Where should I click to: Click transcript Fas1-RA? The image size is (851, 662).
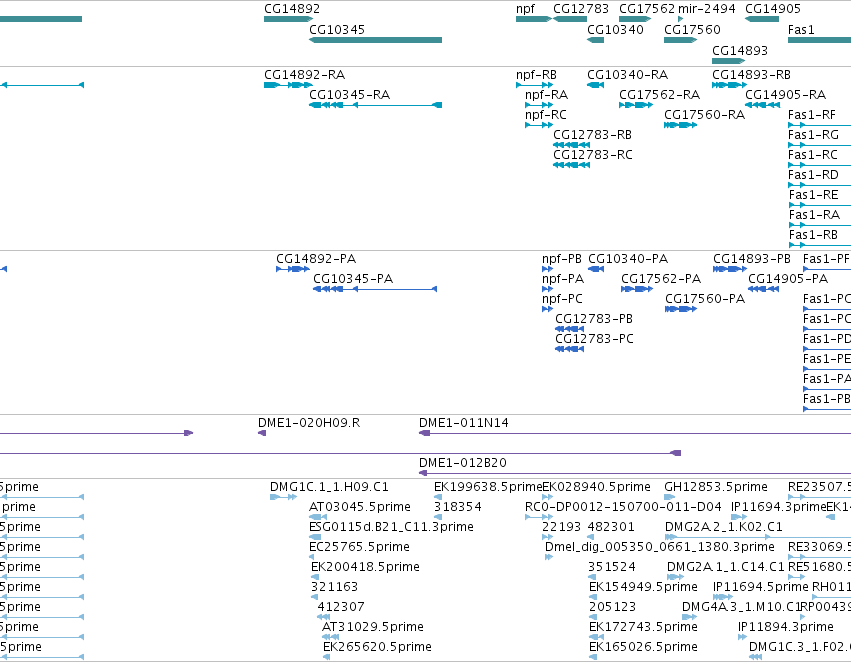[x=814, y=215]
